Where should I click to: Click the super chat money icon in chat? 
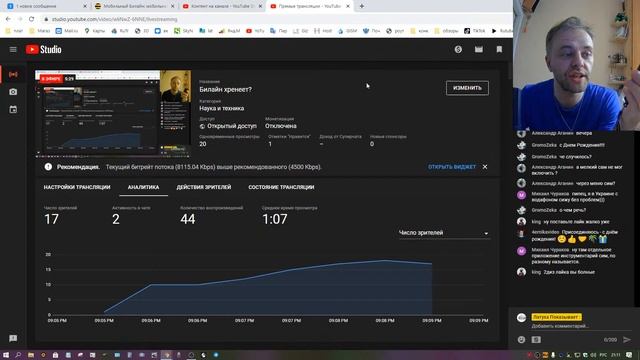[x=536, y=339]
